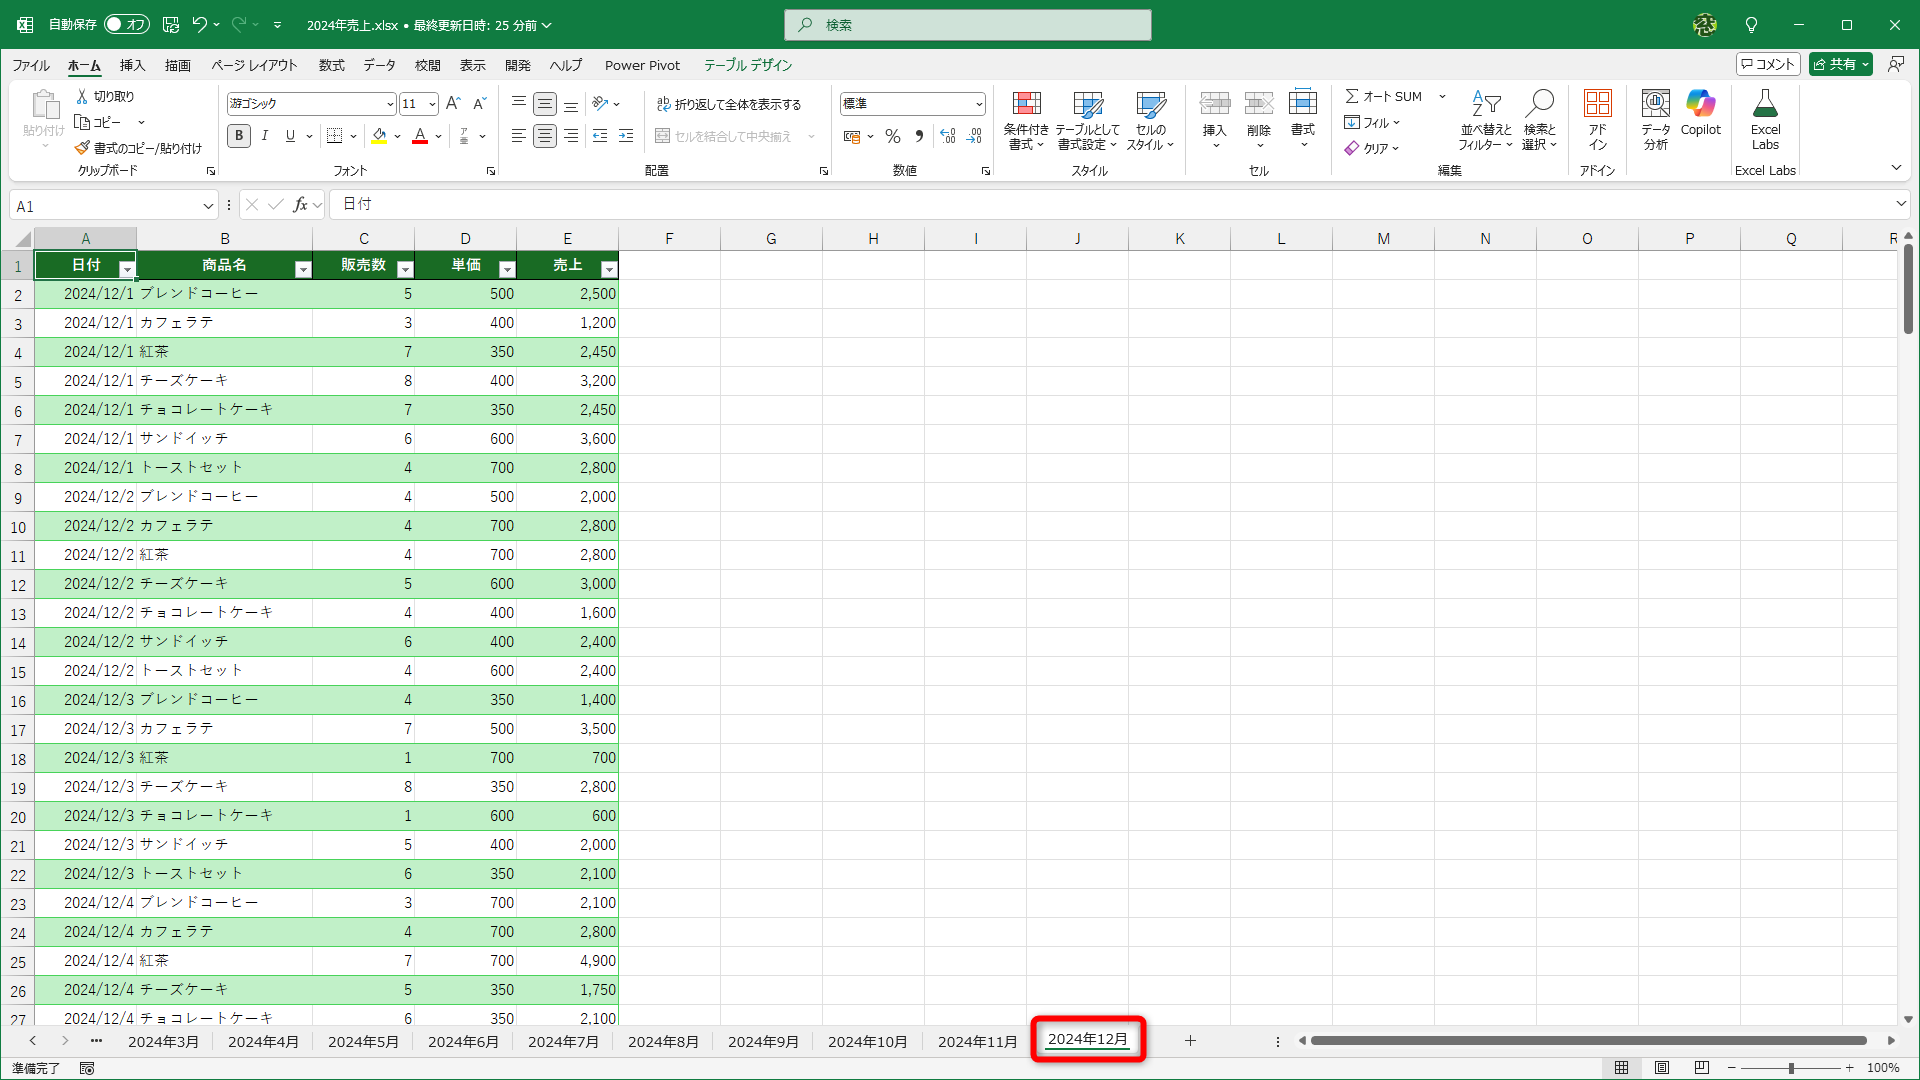This screenshot has height=1080, width=1920.
Task: Click the zoom slider in status bar
Action: pyautogui.click(x=1791, y=1068)
